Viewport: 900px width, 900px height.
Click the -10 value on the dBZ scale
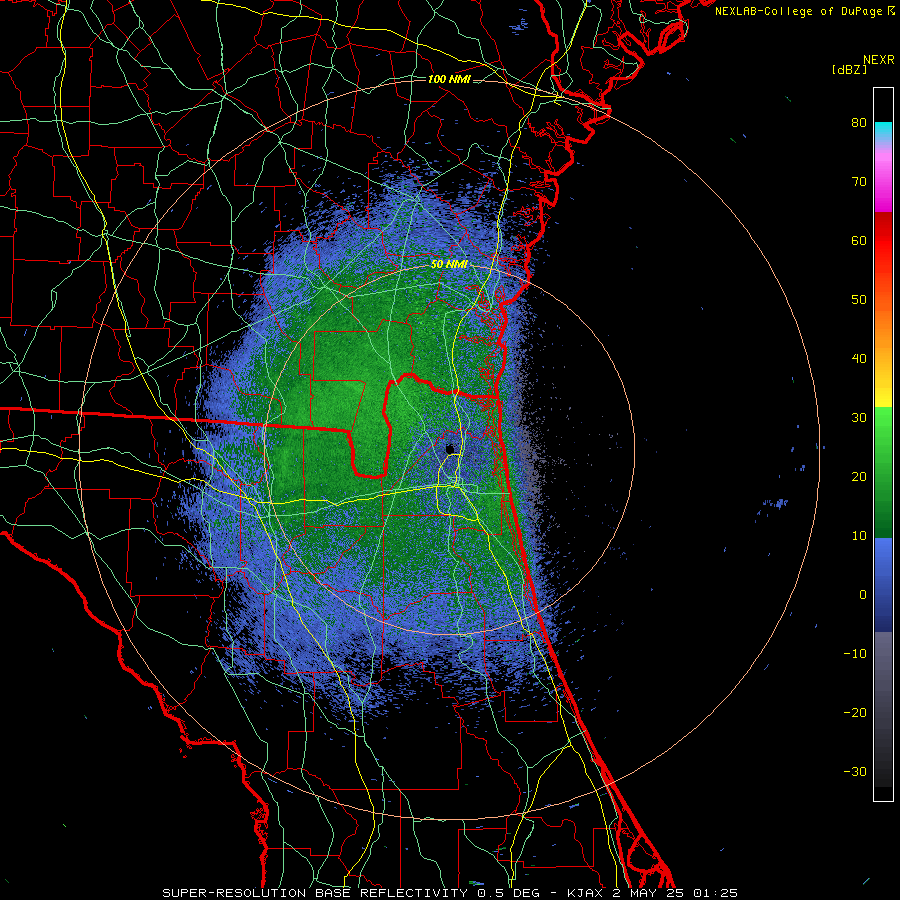click(855, 654)
